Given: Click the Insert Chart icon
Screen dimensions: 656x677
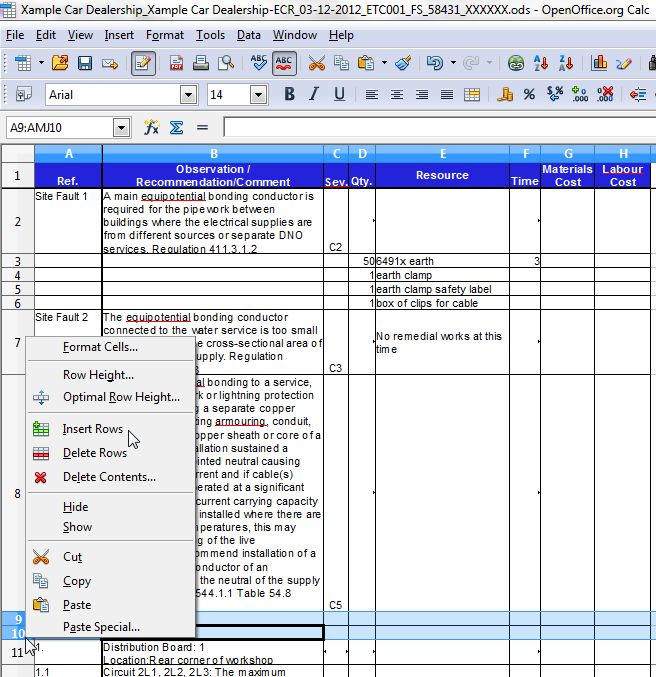Looking at the screenshot, I should click(599, 63).
